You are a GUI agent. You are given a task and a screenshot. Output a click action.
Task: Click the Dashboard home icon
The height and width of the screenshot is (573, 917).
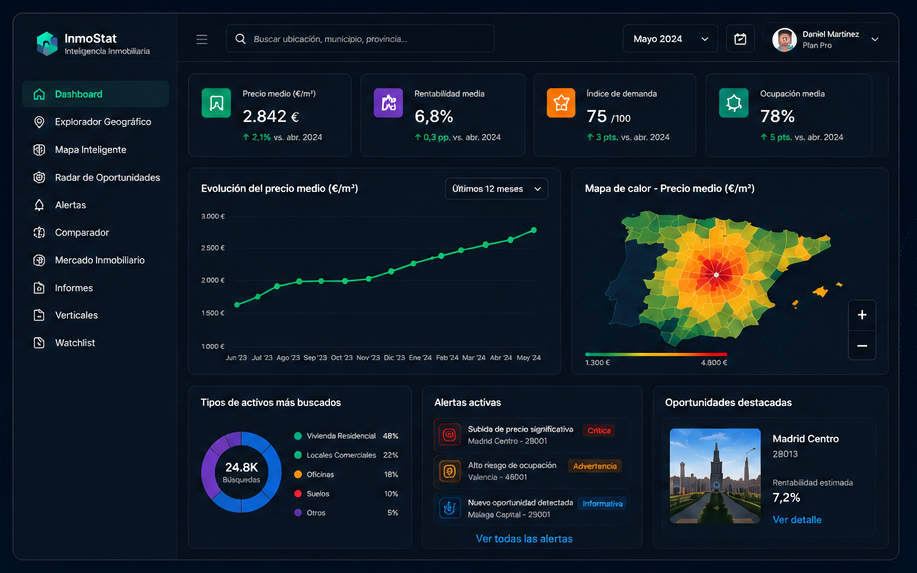click(x=39, y=94)
